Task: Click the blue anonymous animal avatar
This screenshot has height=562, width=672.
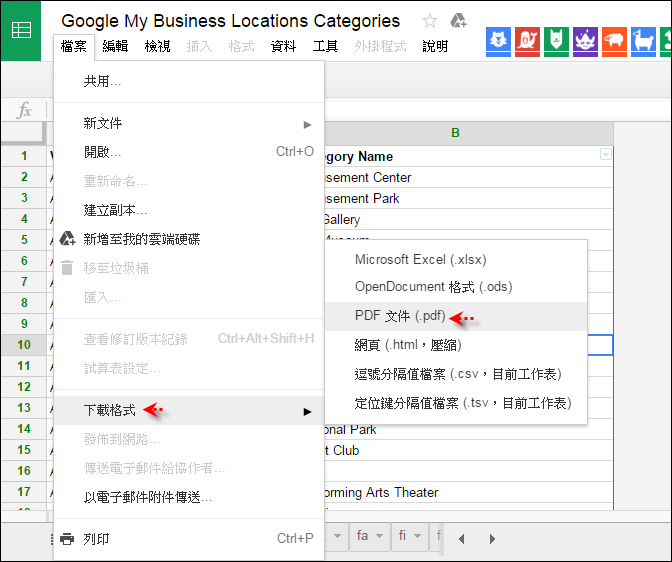Action: (x=498, y=42)
